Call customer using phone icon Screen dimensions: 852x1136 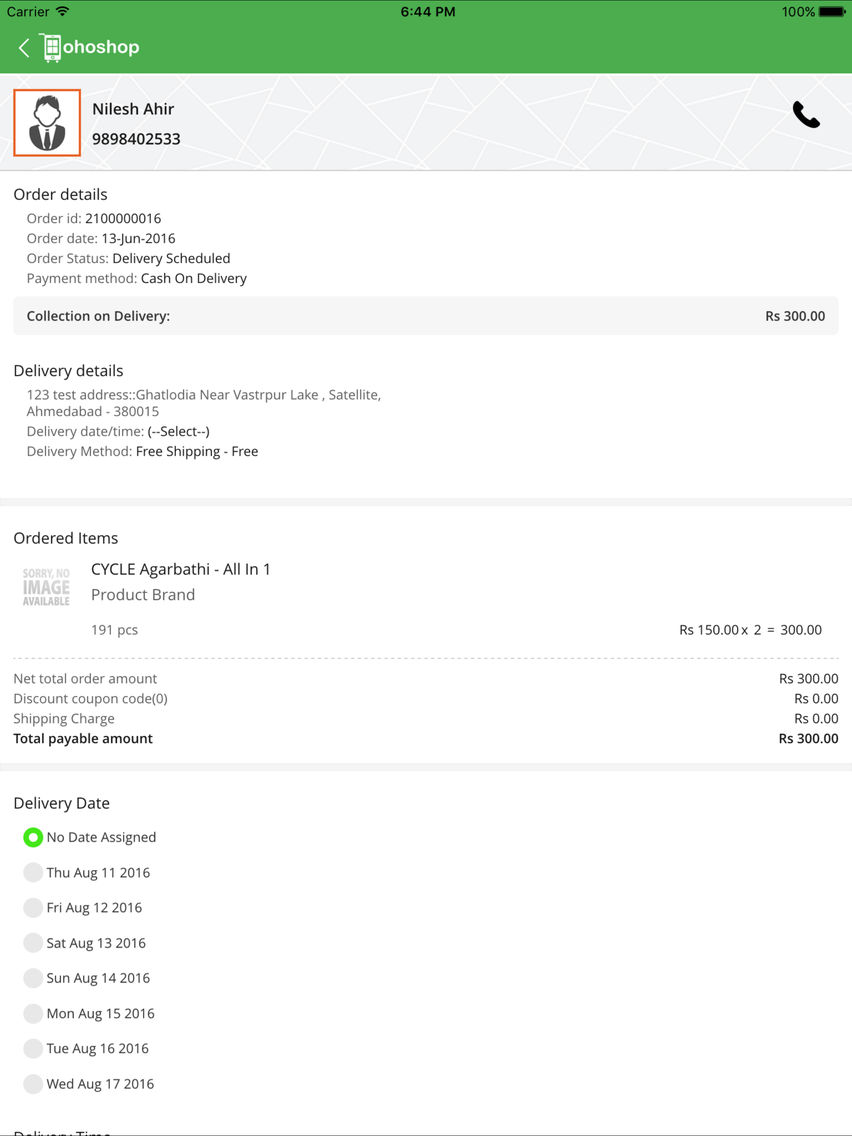pos(806,114)
